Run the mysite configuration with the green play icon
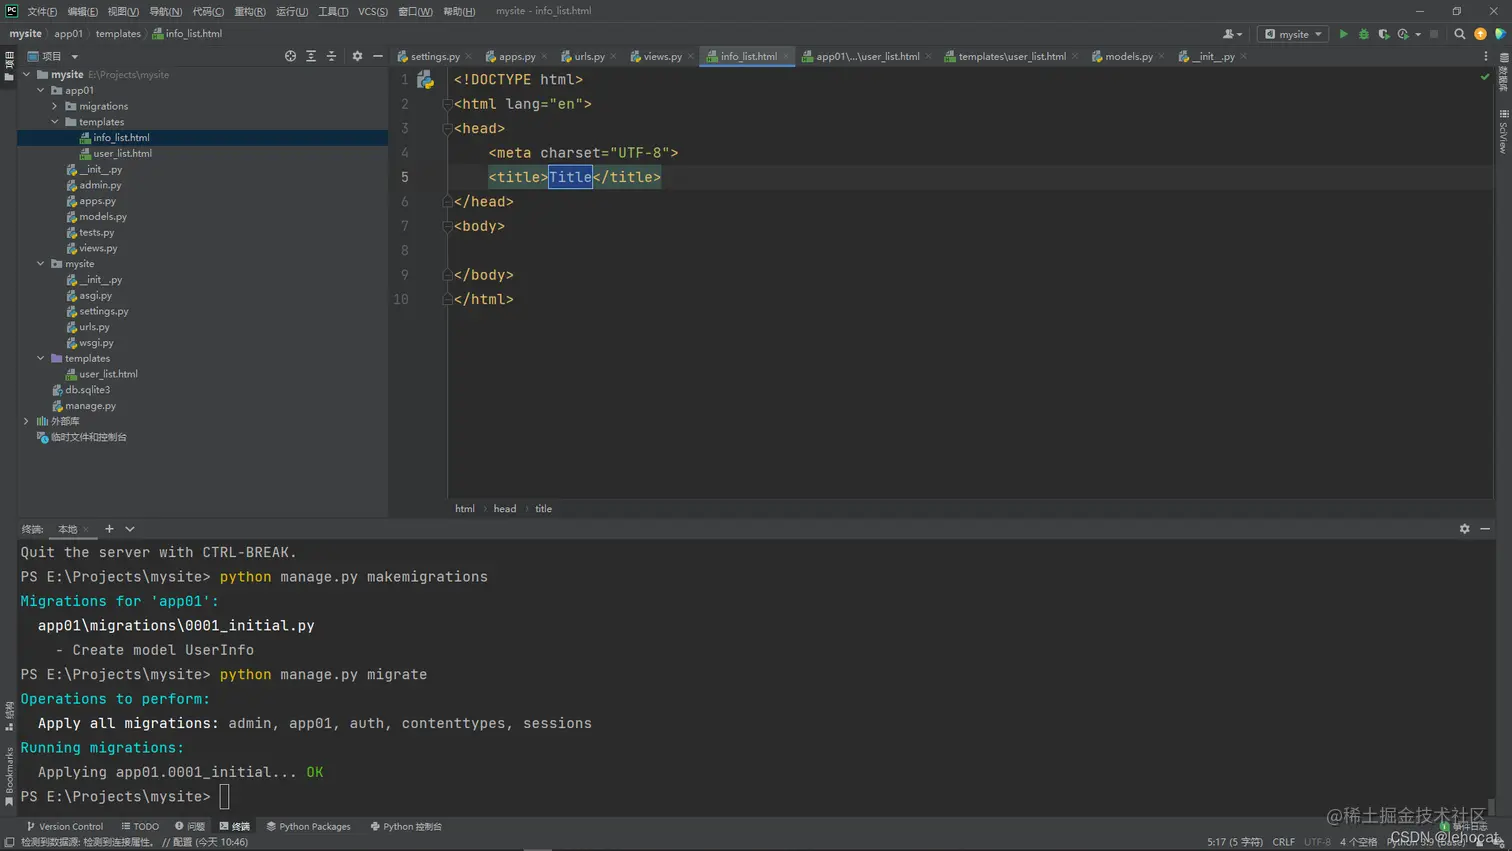1512x851 pixels. [x=1343, y=34]
